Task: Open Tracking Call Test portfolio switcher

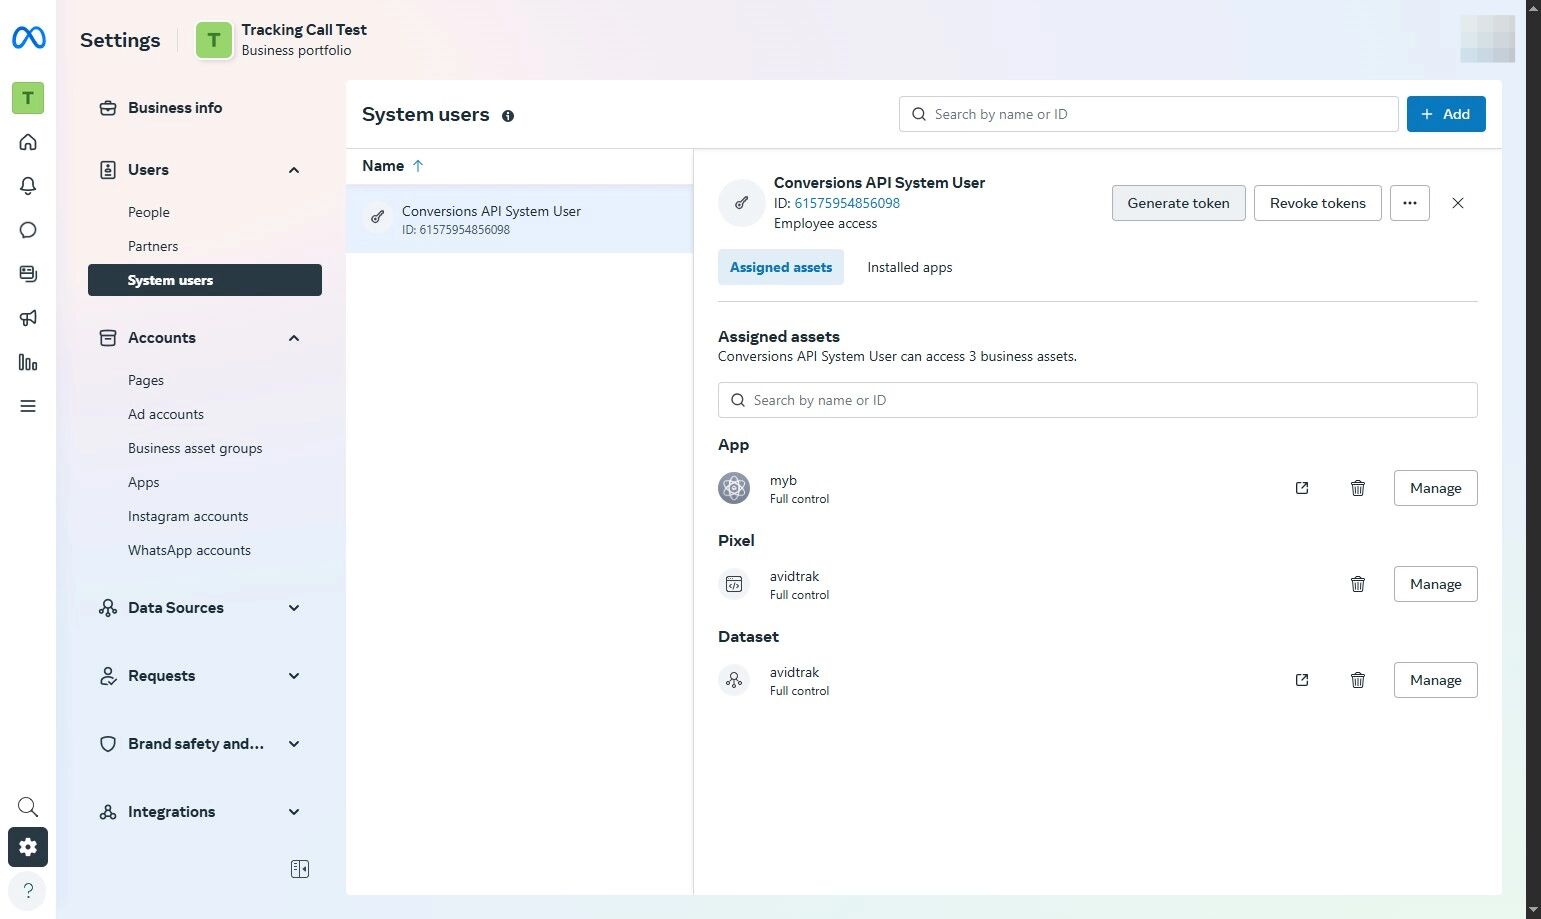Action: pyautogui.click(x=281, y=40)
